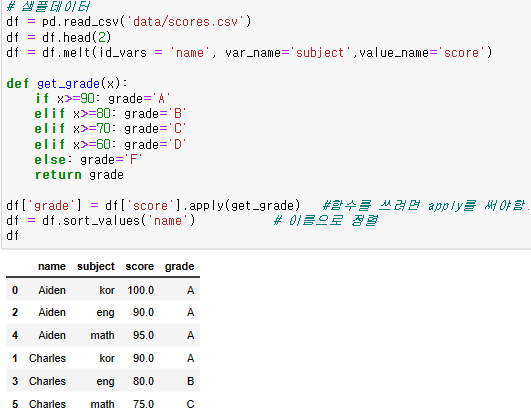Click the 'elif x>=80' code line
The width and height of the screenshot is (531, 414).
pos(110,114)
